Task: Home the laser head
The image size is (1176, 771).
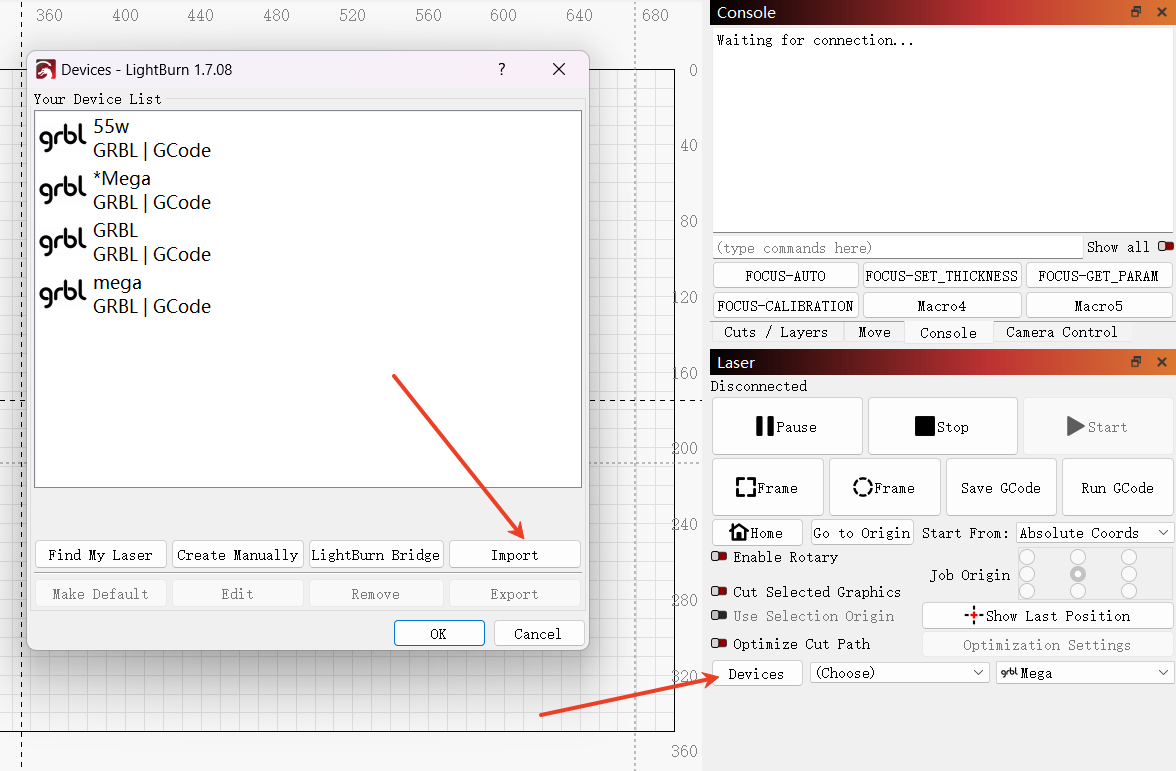Action: [757, 532]
